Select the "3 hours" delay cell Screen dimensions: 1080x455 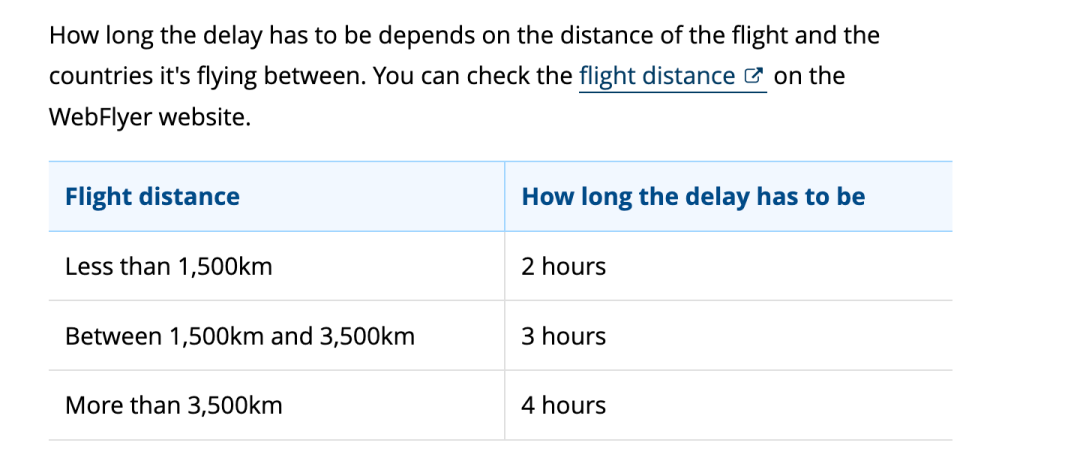(728, 336)
